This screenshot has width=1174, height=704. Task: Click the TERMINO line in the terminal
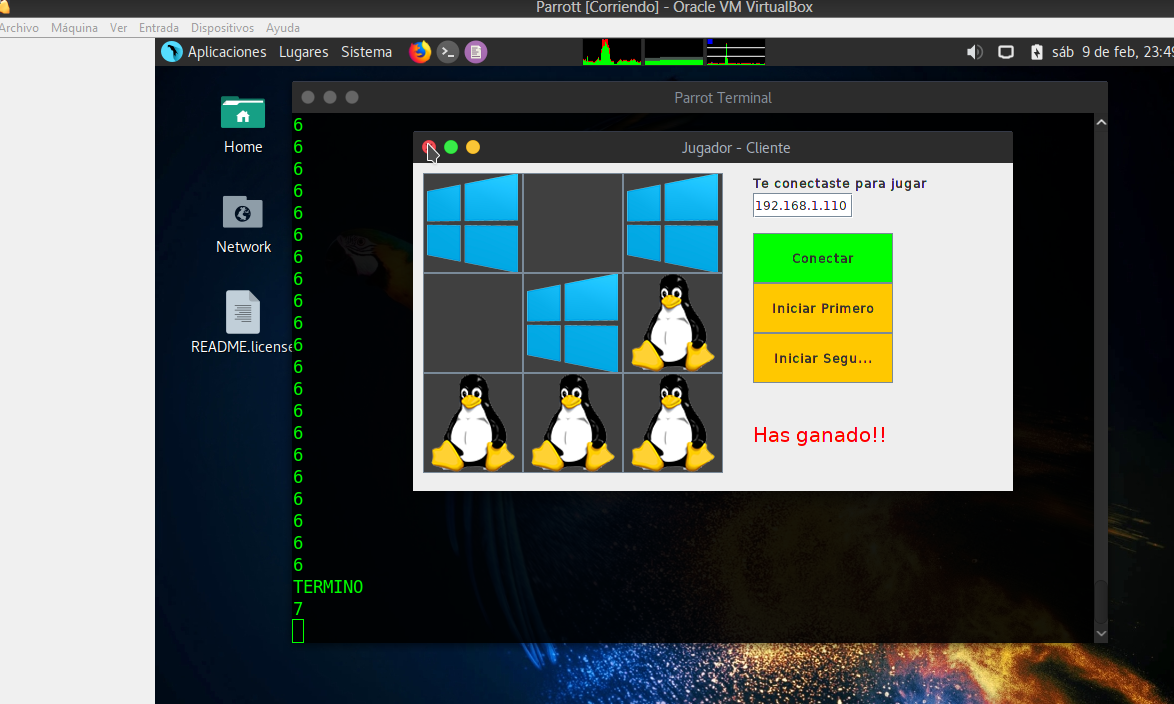(x=328, y=586)
